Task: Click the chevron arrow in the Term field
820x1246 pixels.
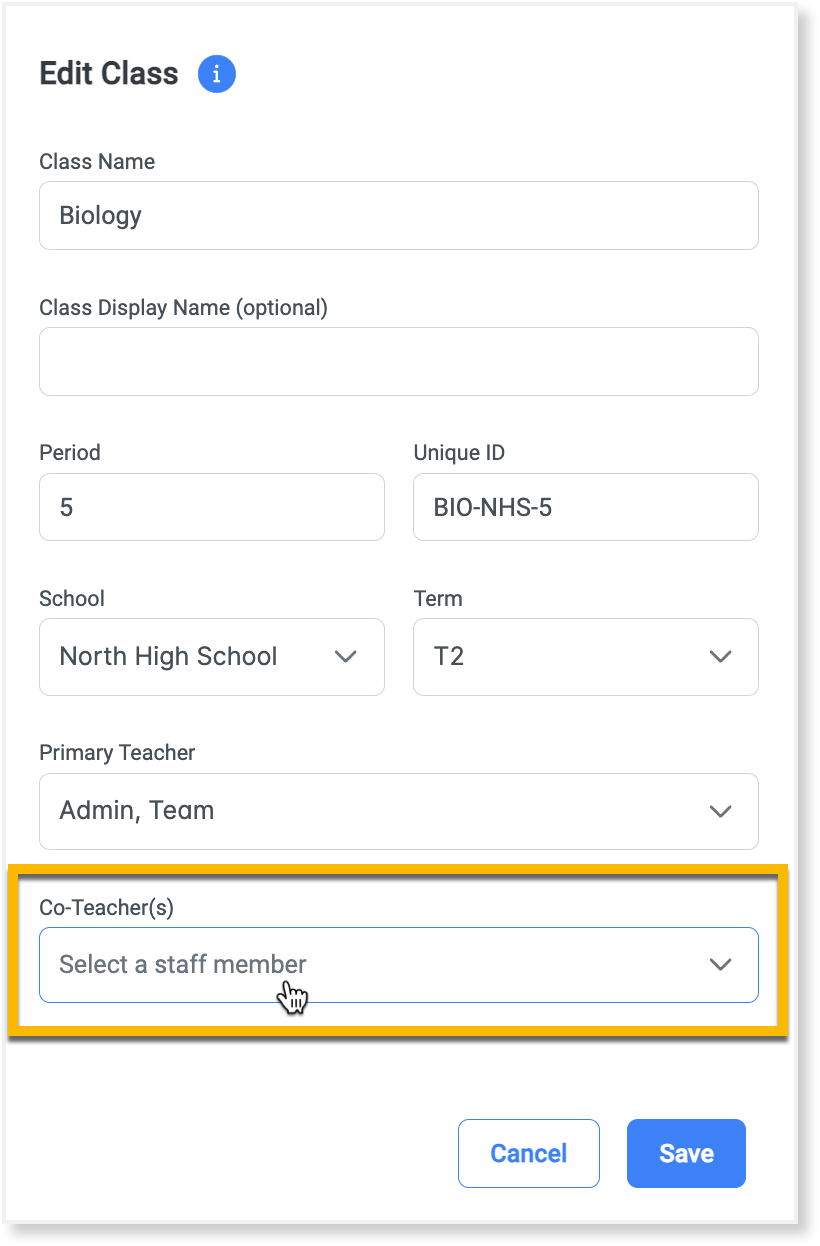Action: click(x=720, y=657)
